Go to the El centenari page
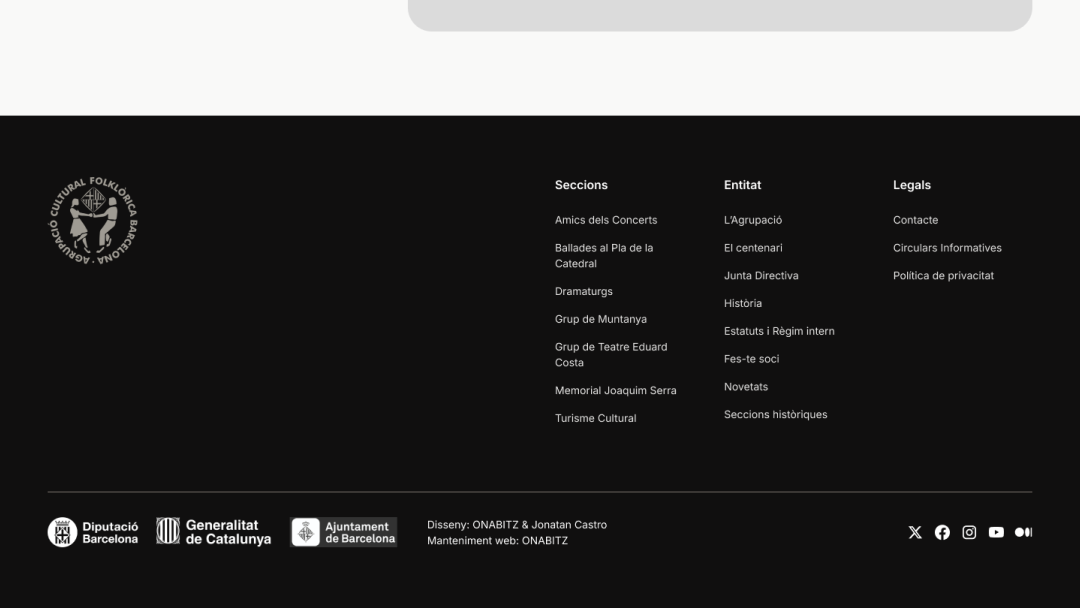The height and width of the screenshot is (608, 1080). pyautogui.click(x=753, y=248)
